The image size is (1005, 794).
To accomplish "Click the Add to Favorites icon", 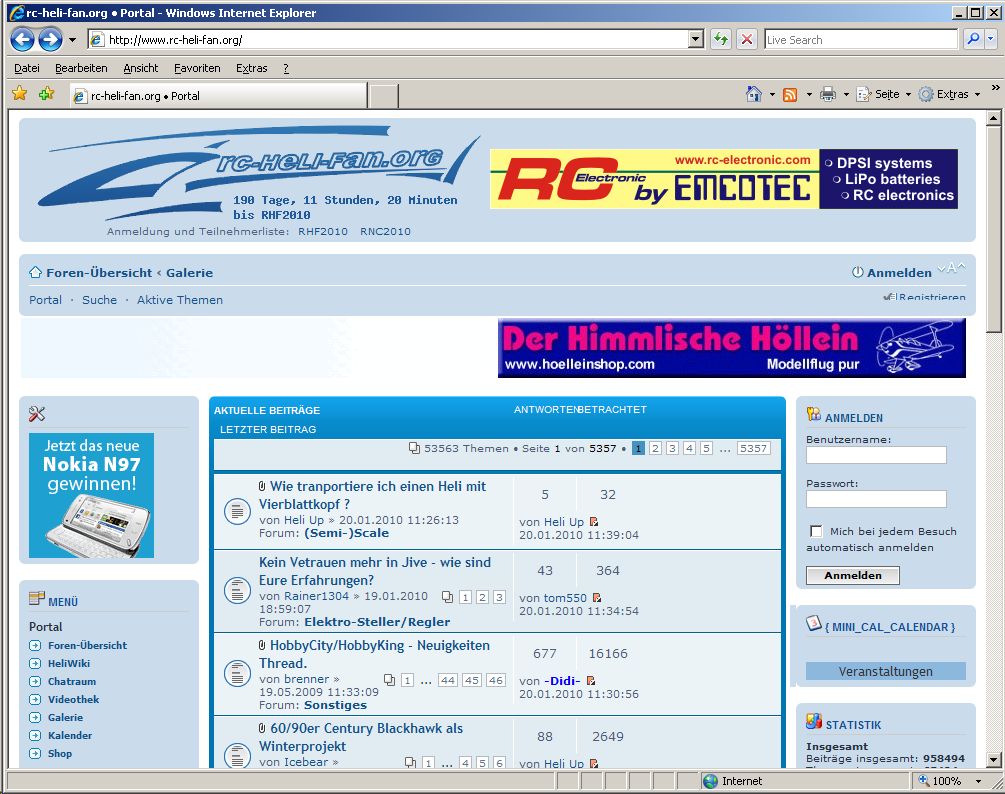I will (x=46, y=94).
